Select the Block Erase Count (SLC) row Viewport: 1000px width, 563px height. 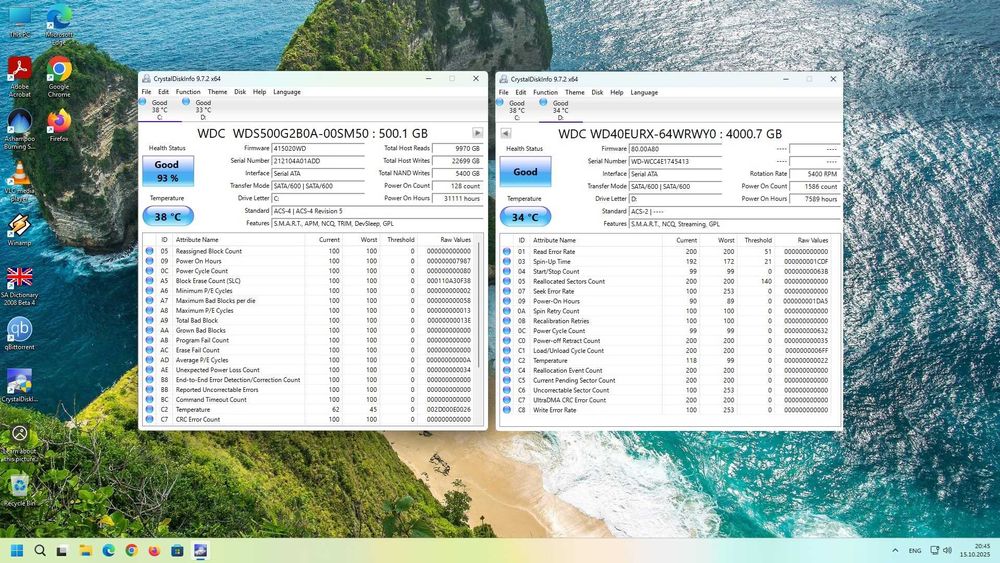(x=308, y=281)
